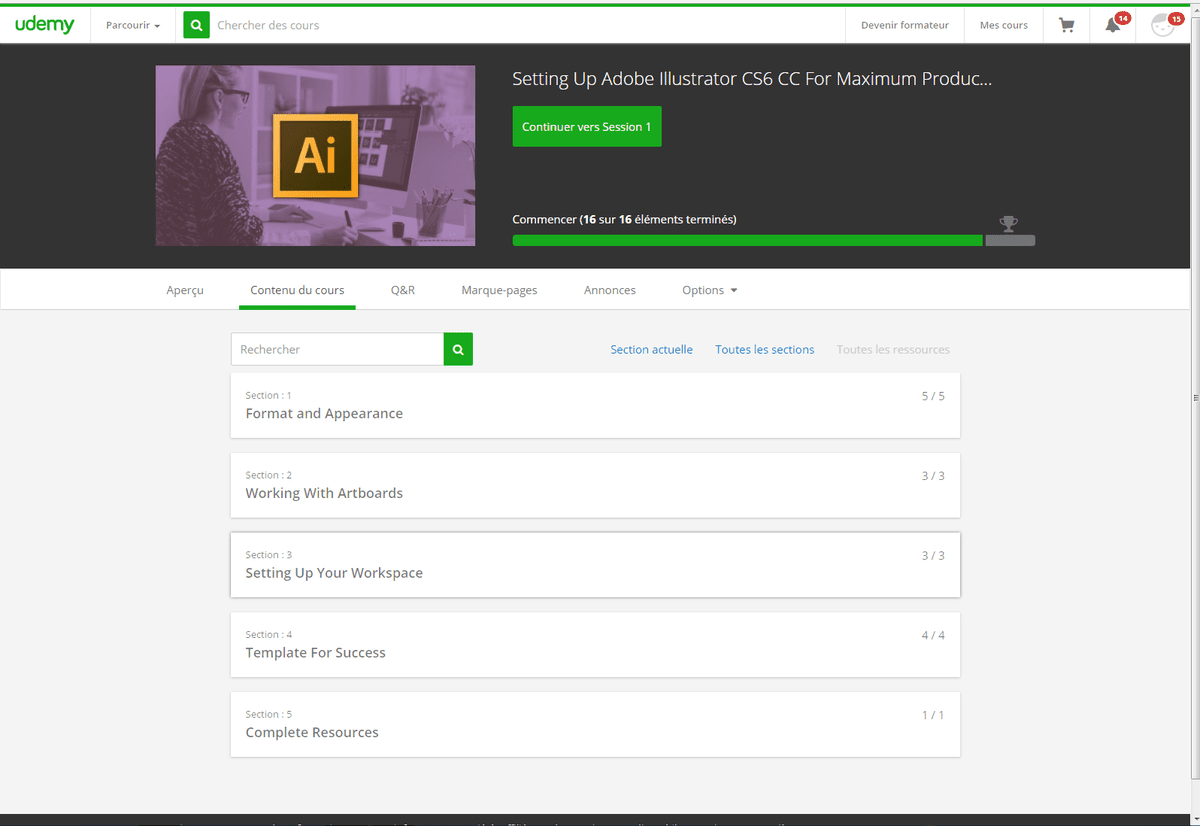Click the Udemy logo
This screenshot has width=1200, height=826.
tap(45, 25)
